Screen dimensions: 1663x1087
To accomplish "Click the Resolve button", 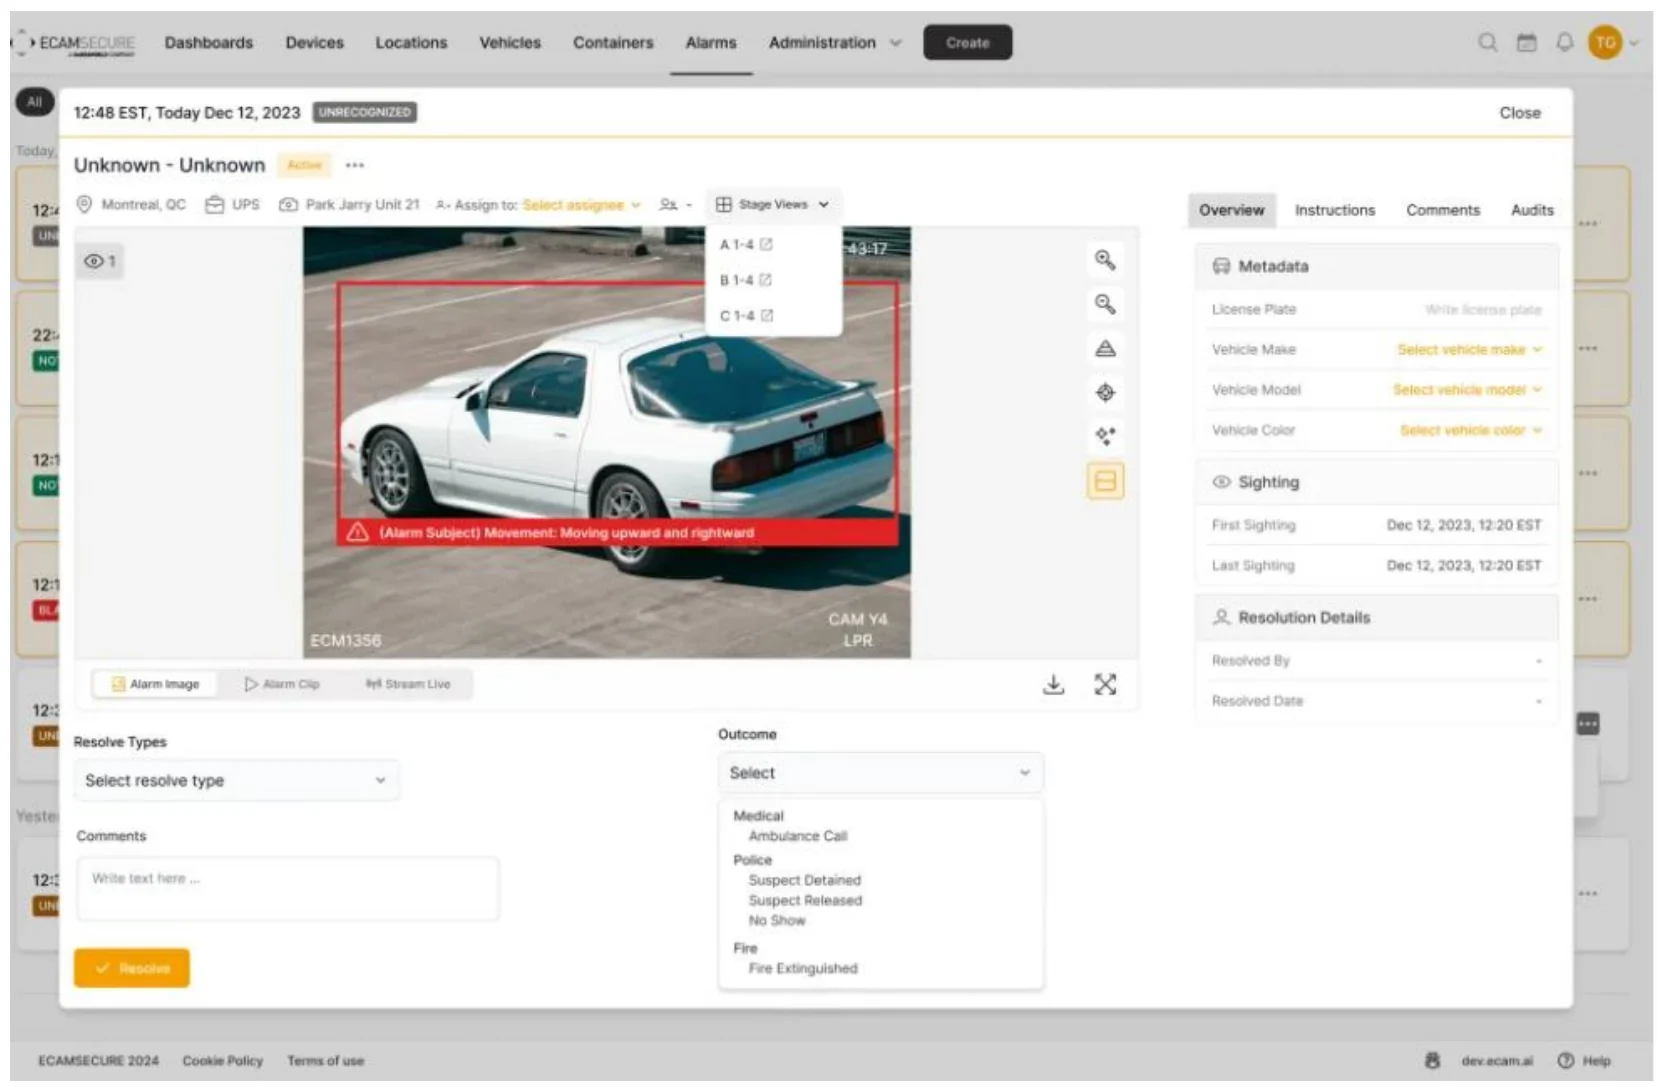I will point(131,968).
